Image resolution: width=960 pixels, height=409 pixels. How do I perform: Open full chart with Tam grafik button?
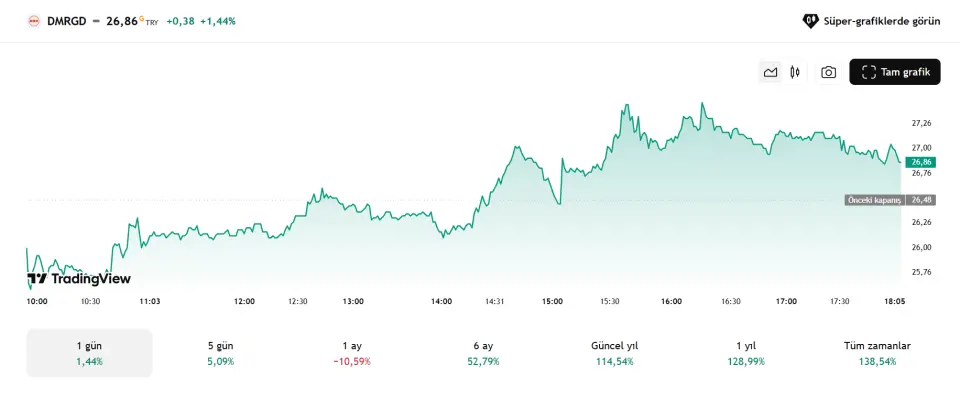point(895,72)
